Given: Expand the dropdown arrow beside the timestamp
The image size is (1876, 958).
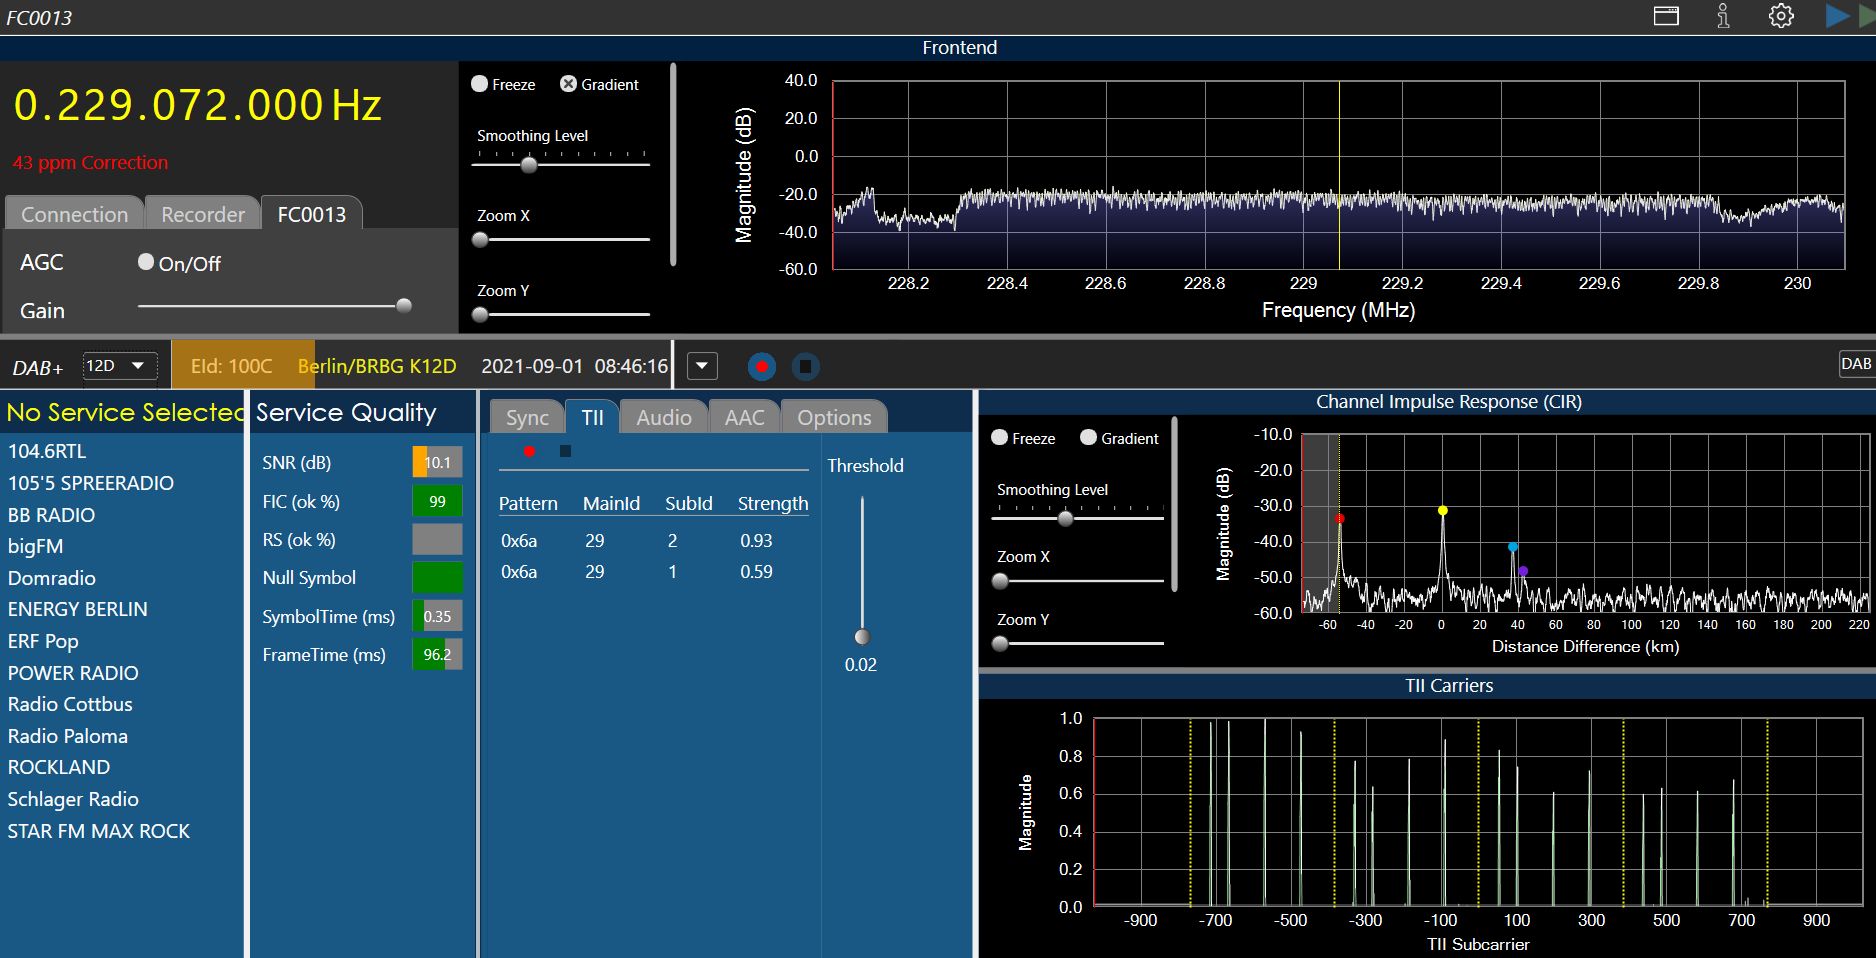Looking at the screenshot, I should coord(702,366).
